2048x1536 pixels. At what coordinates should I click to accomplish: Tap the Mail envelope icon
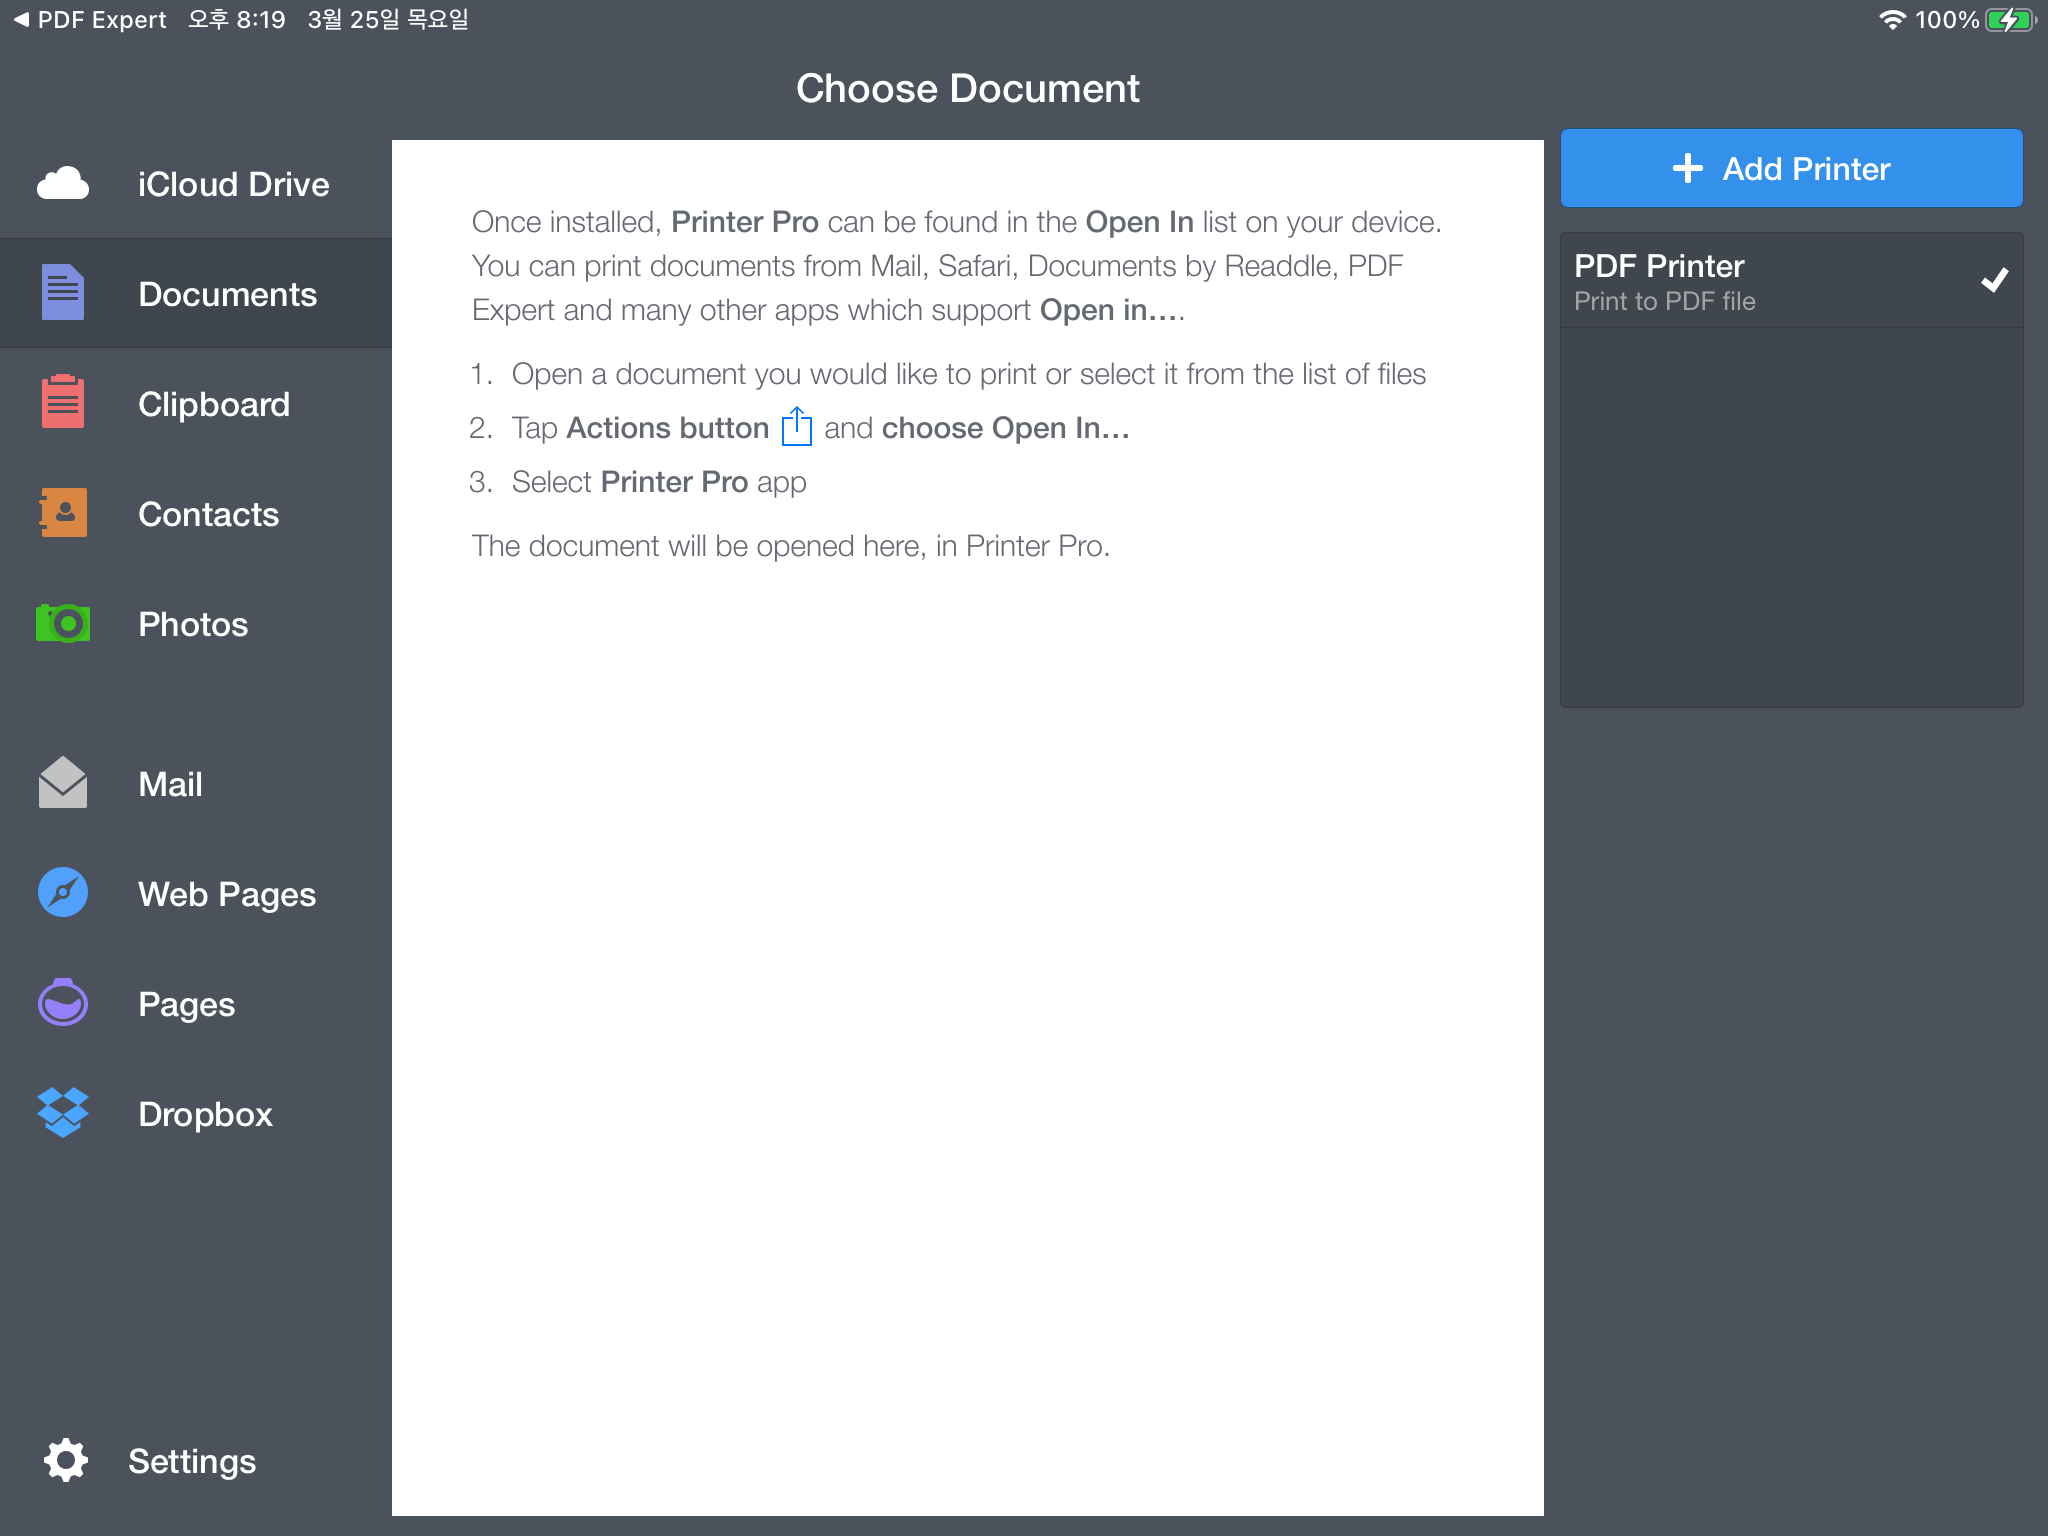63,783
